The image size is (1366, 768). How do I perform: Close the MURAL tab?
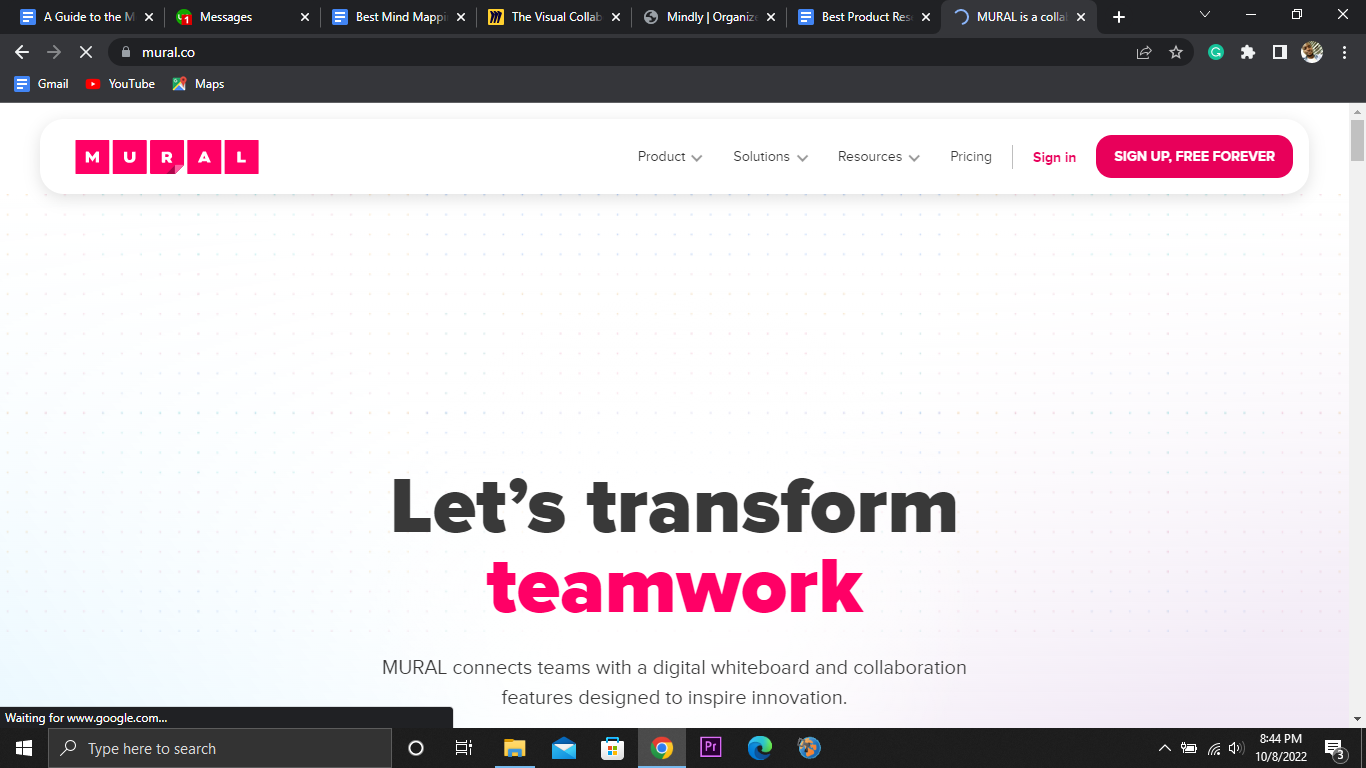(1081, 17)
